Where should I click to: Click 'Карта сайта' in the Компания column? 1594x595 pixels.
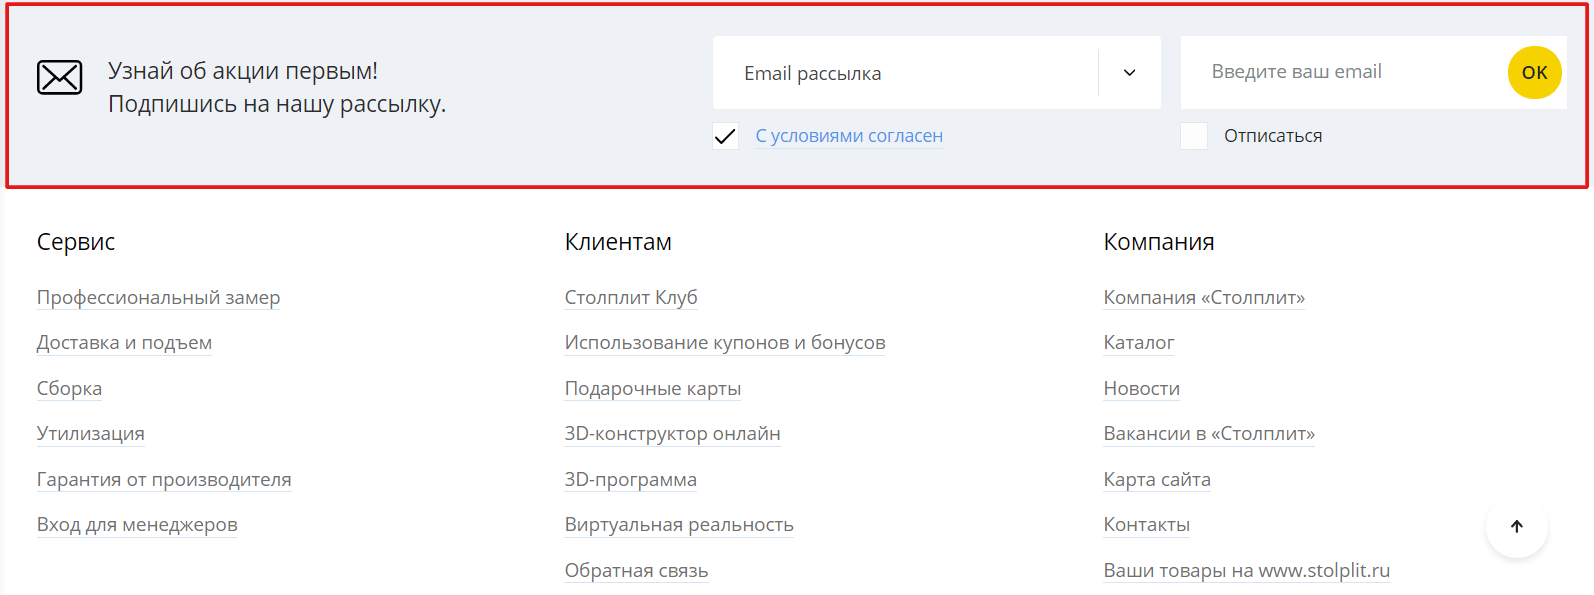[x=1156, y=479]
